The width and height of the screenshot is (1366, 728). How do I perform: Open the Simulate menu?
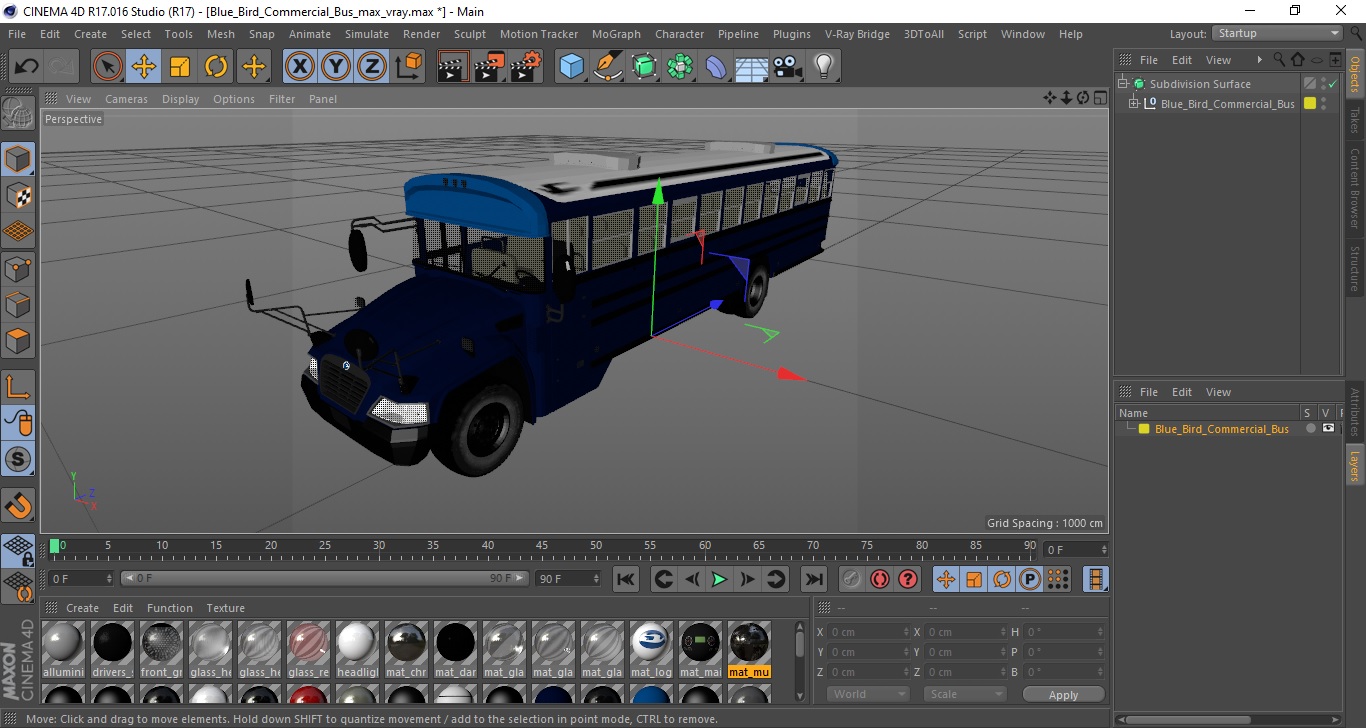[x=367, y=34]
